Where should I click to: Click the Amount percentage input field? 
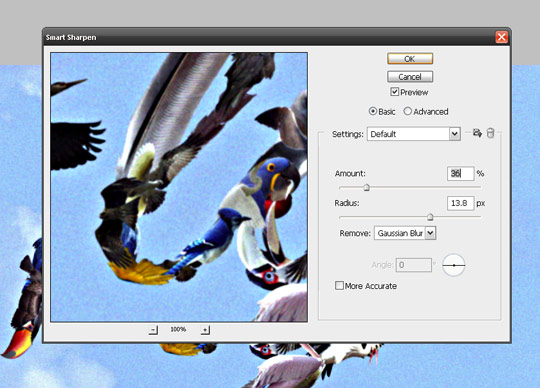click(x=460, y=174)
